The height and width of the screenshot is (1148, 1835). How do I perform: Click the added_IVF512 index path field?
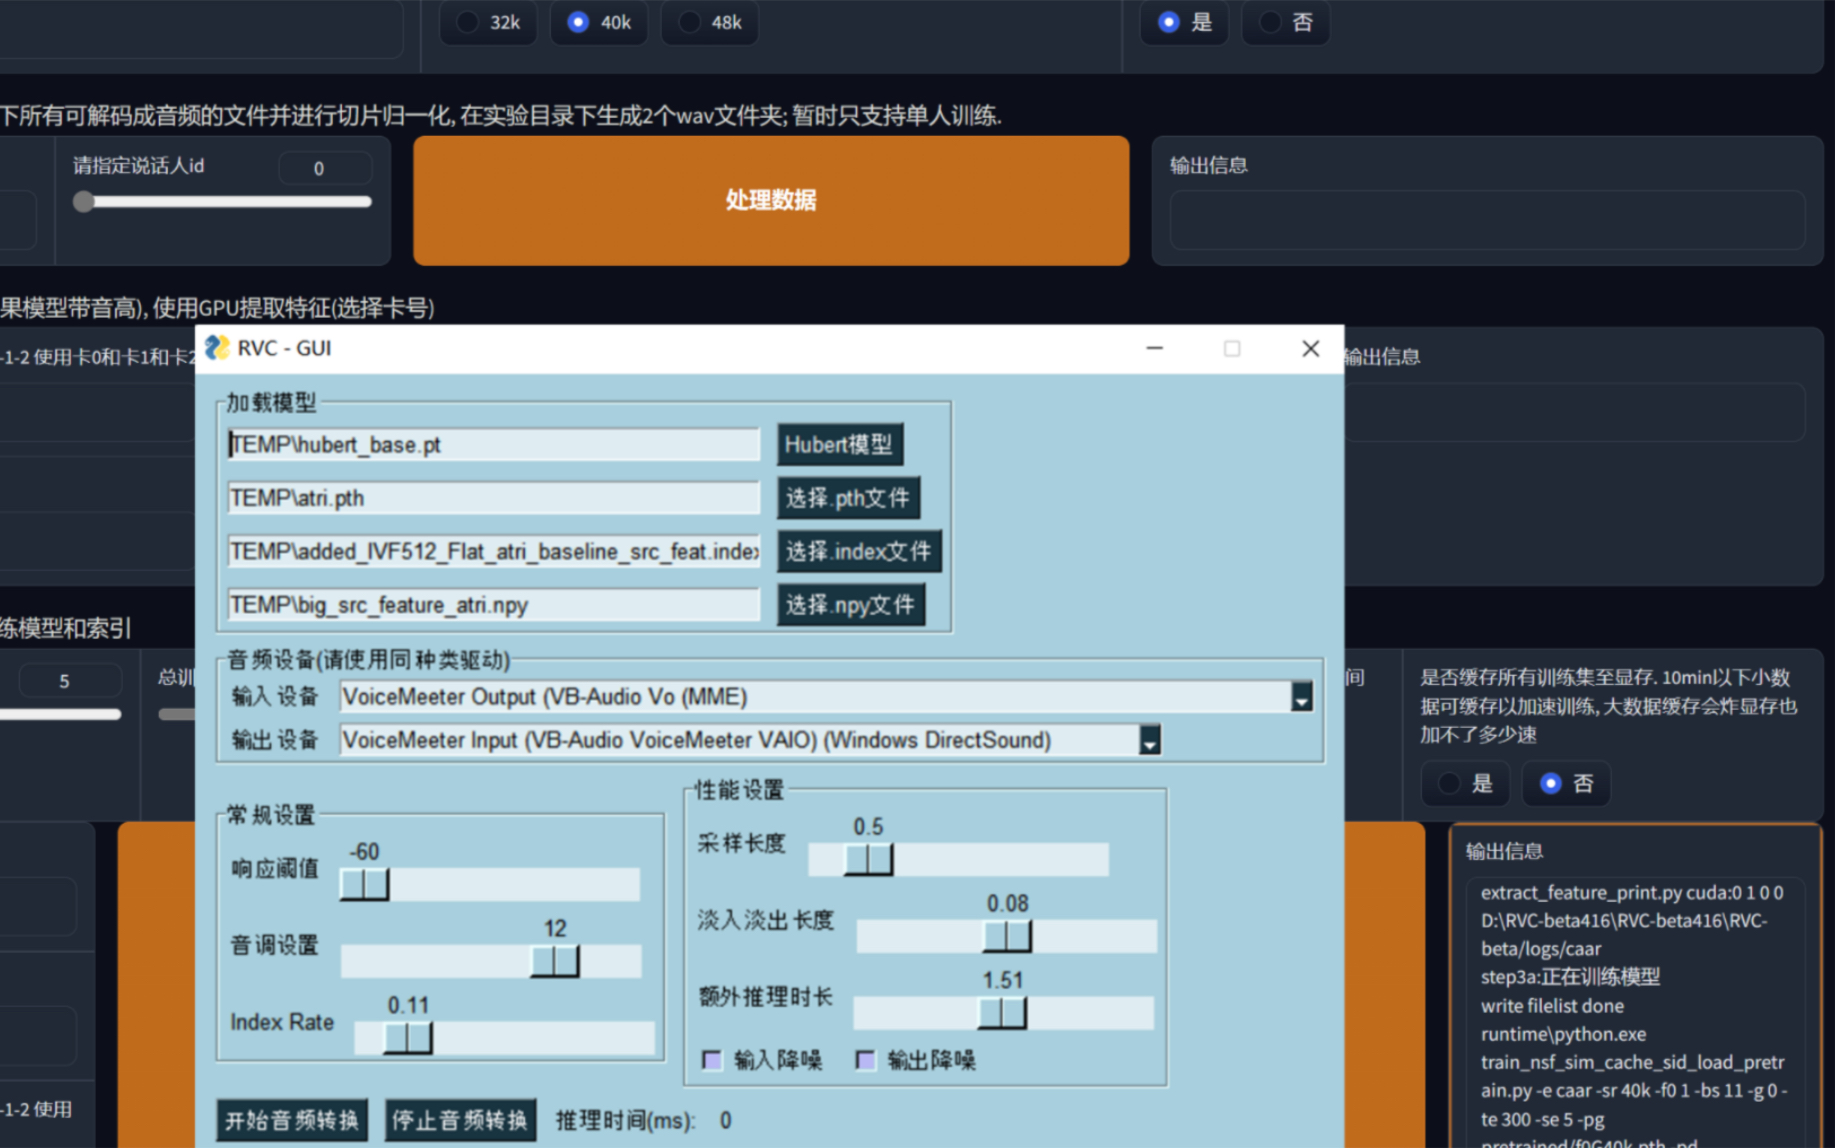494,551
